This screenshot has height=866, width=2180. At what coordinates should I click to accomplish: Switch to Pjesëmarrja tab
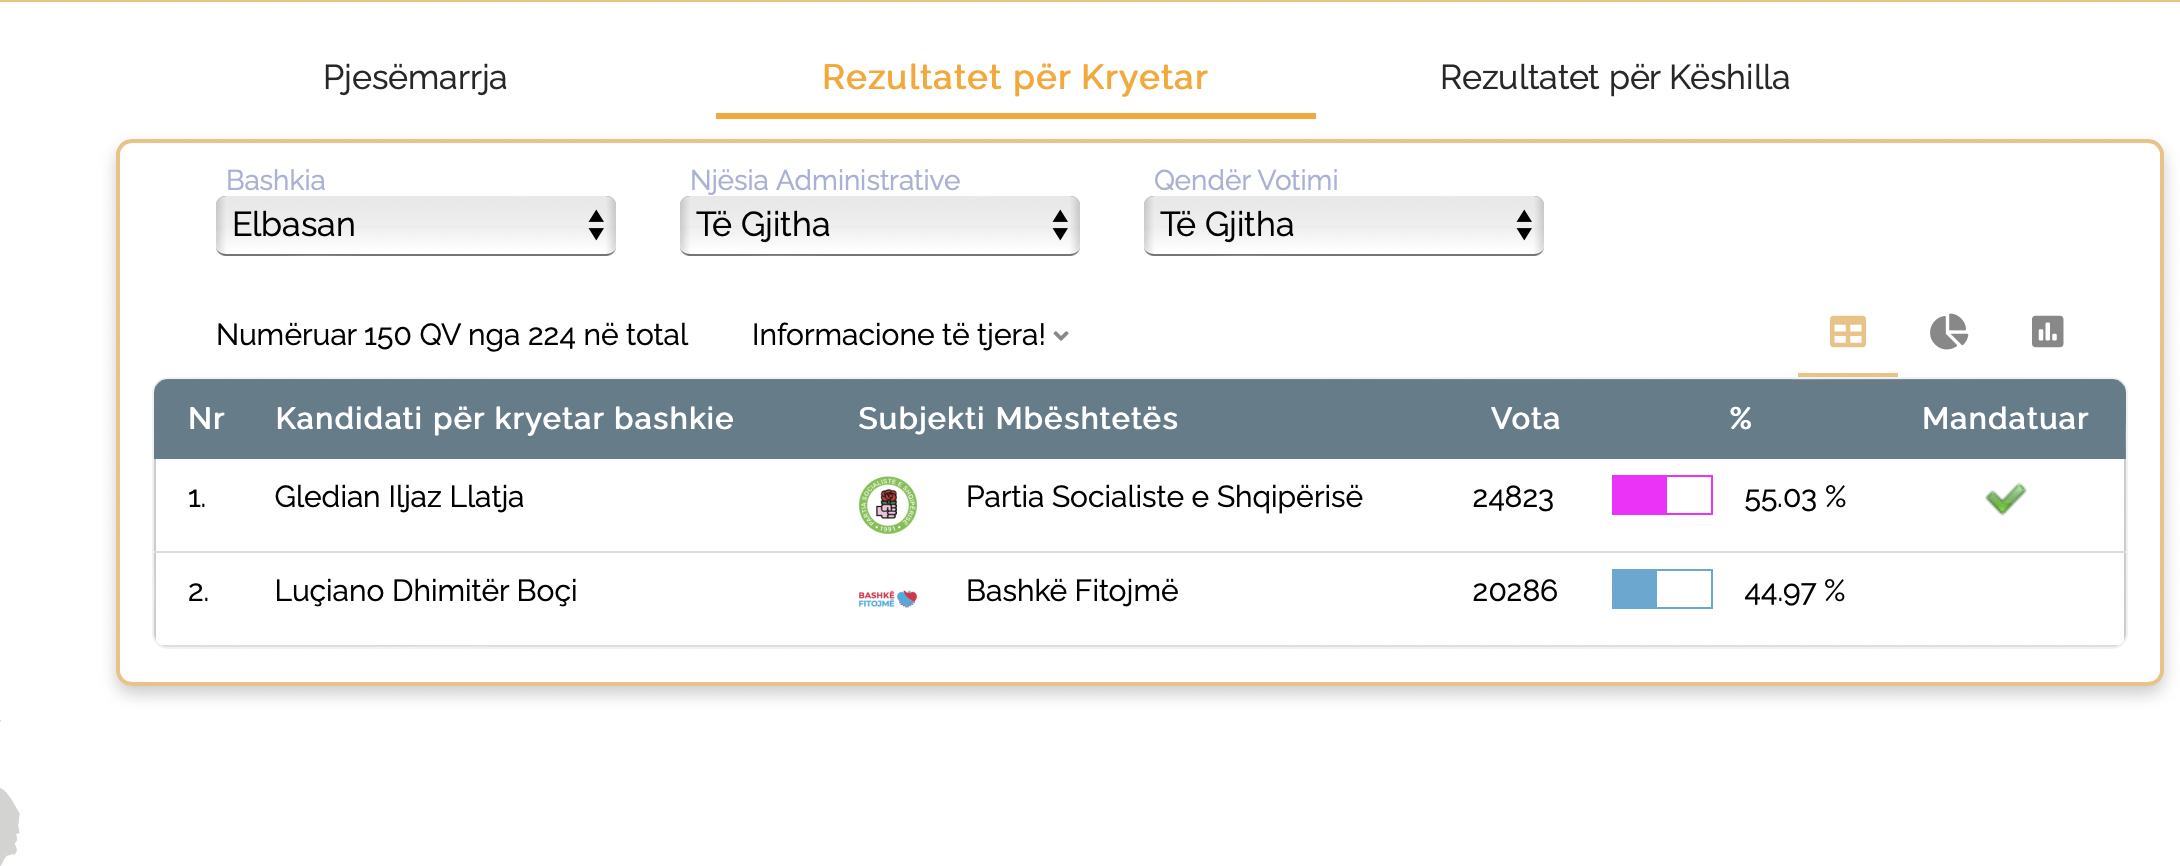[x=415, y=77]
